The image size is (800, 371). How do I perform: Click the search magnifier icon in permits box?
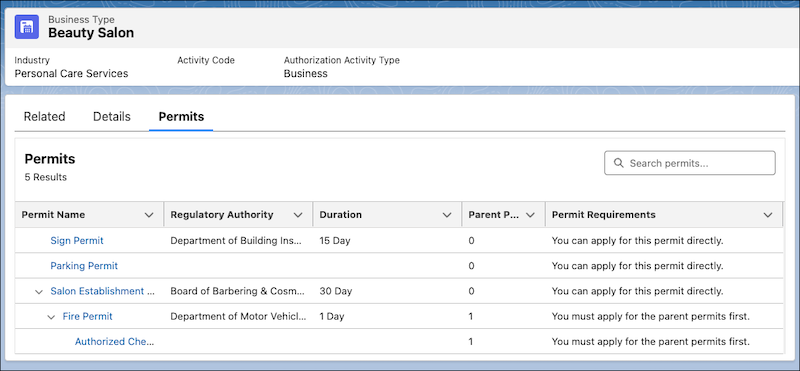pos(618,163)
